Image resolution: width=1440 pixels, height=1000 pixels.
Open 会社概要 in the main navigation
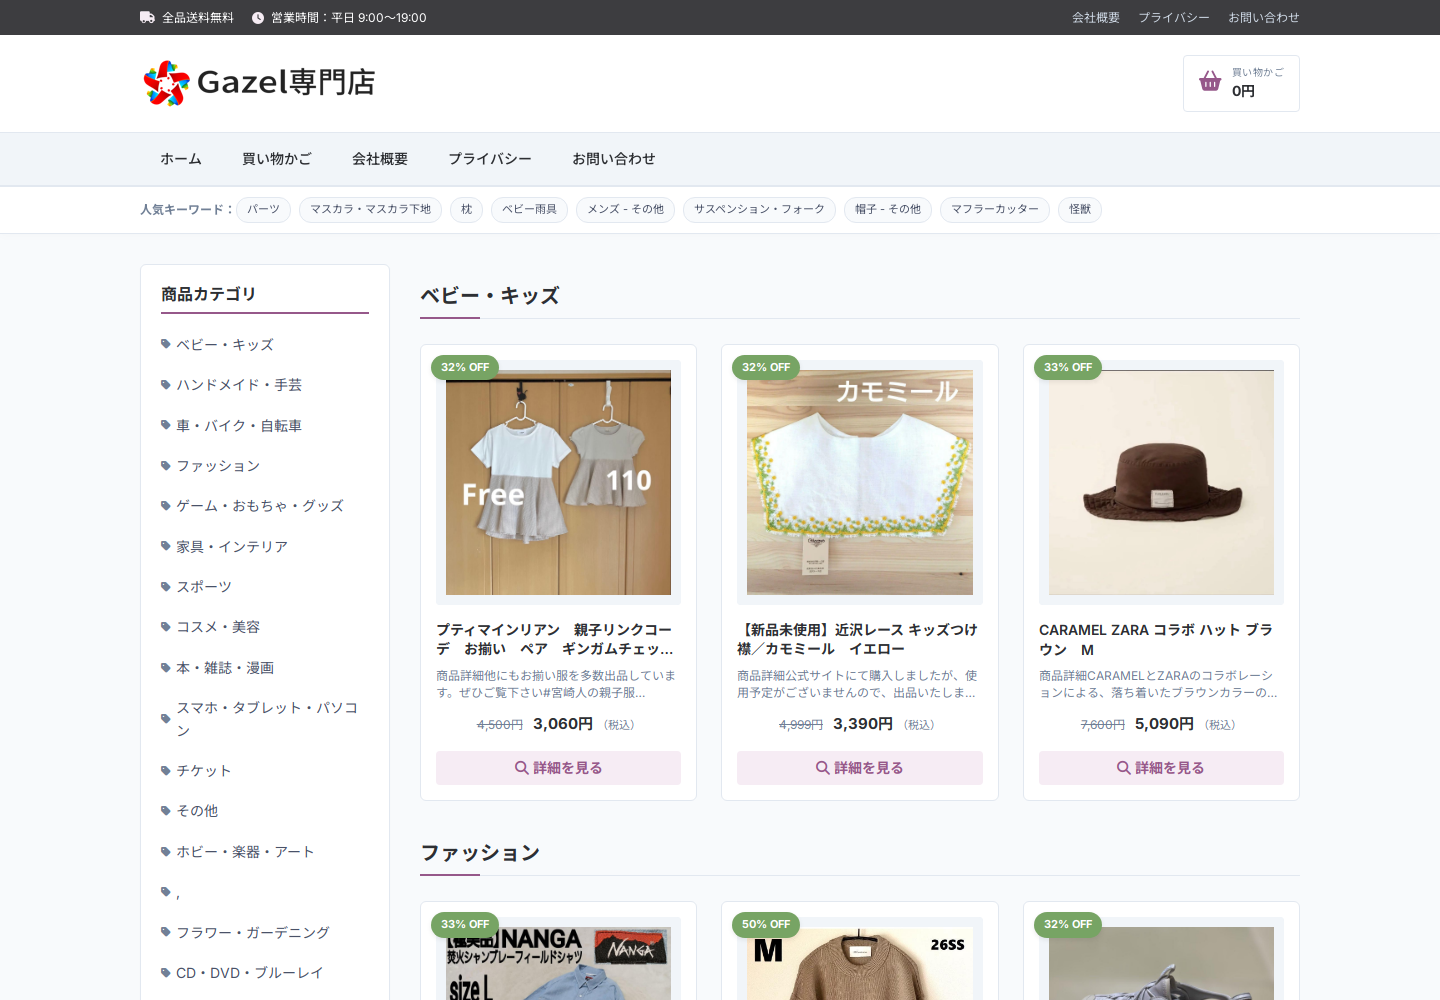[380, 159]
